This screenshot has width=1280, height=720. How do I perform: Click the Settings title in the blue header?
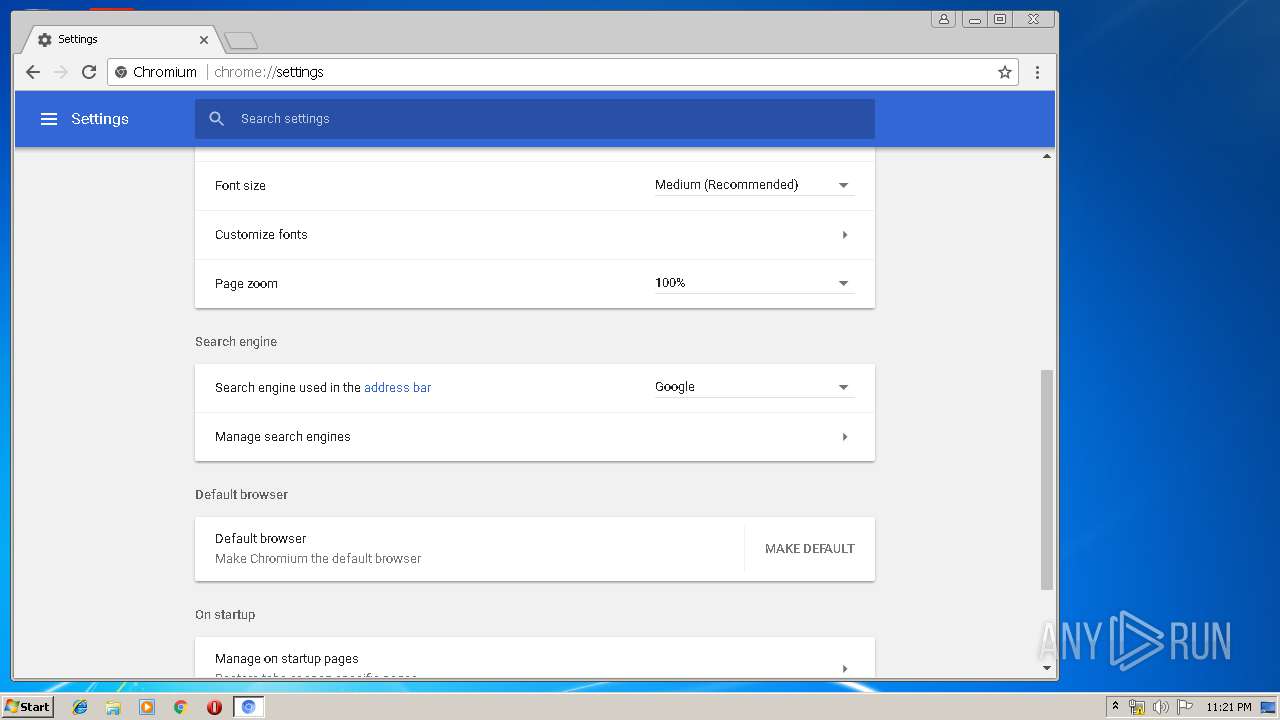click(100, 119)
